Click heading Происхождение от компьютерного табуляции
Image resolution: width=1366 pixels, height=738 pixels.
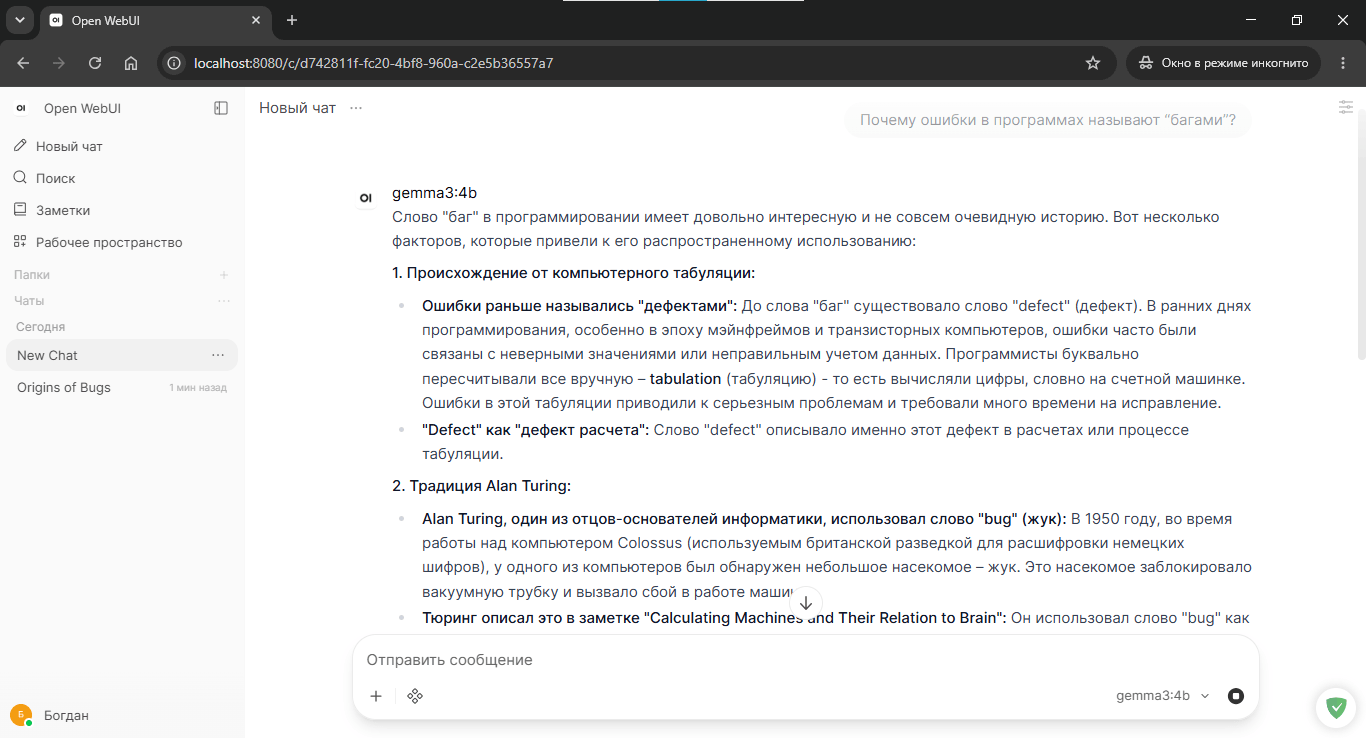coord(573,273)
